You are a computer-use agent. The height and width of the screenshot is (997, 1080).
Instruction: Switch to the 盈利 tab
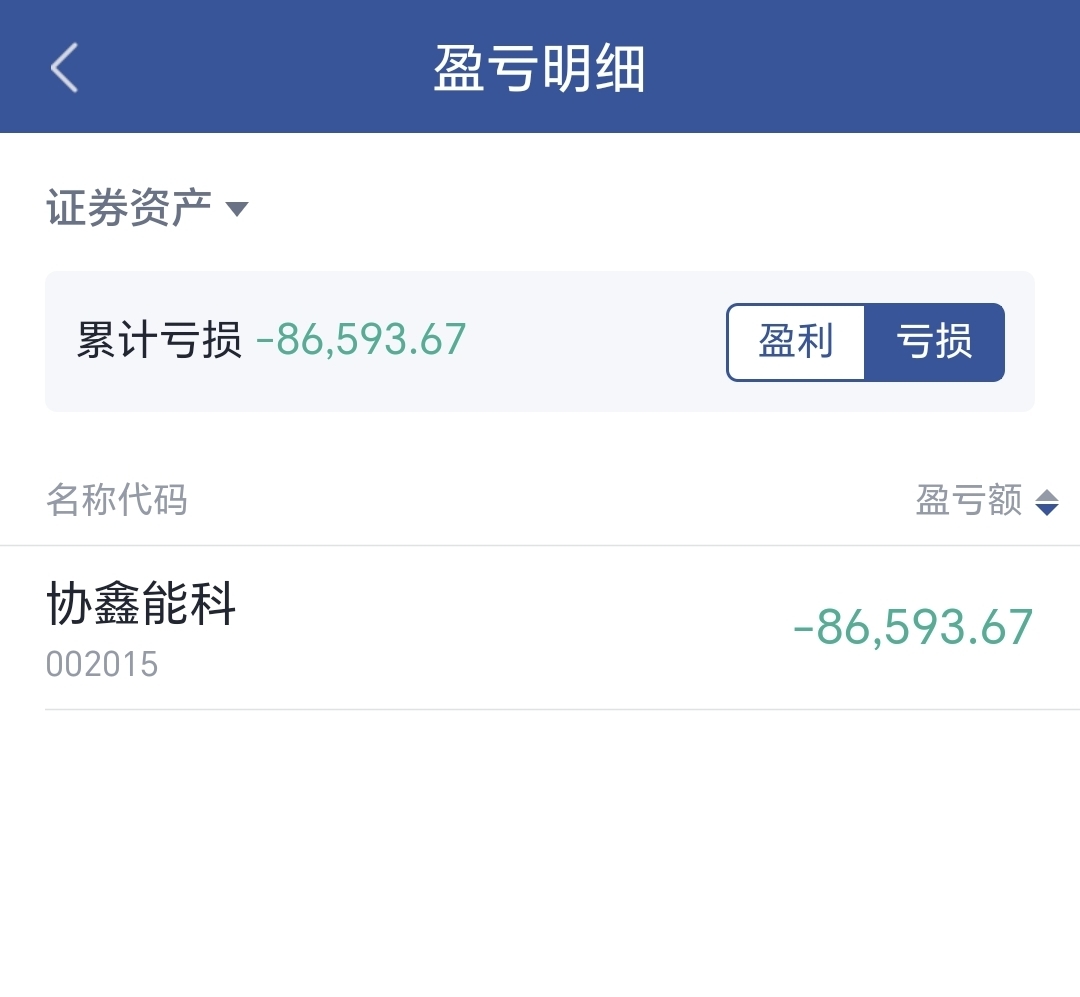tap(796, 342)
